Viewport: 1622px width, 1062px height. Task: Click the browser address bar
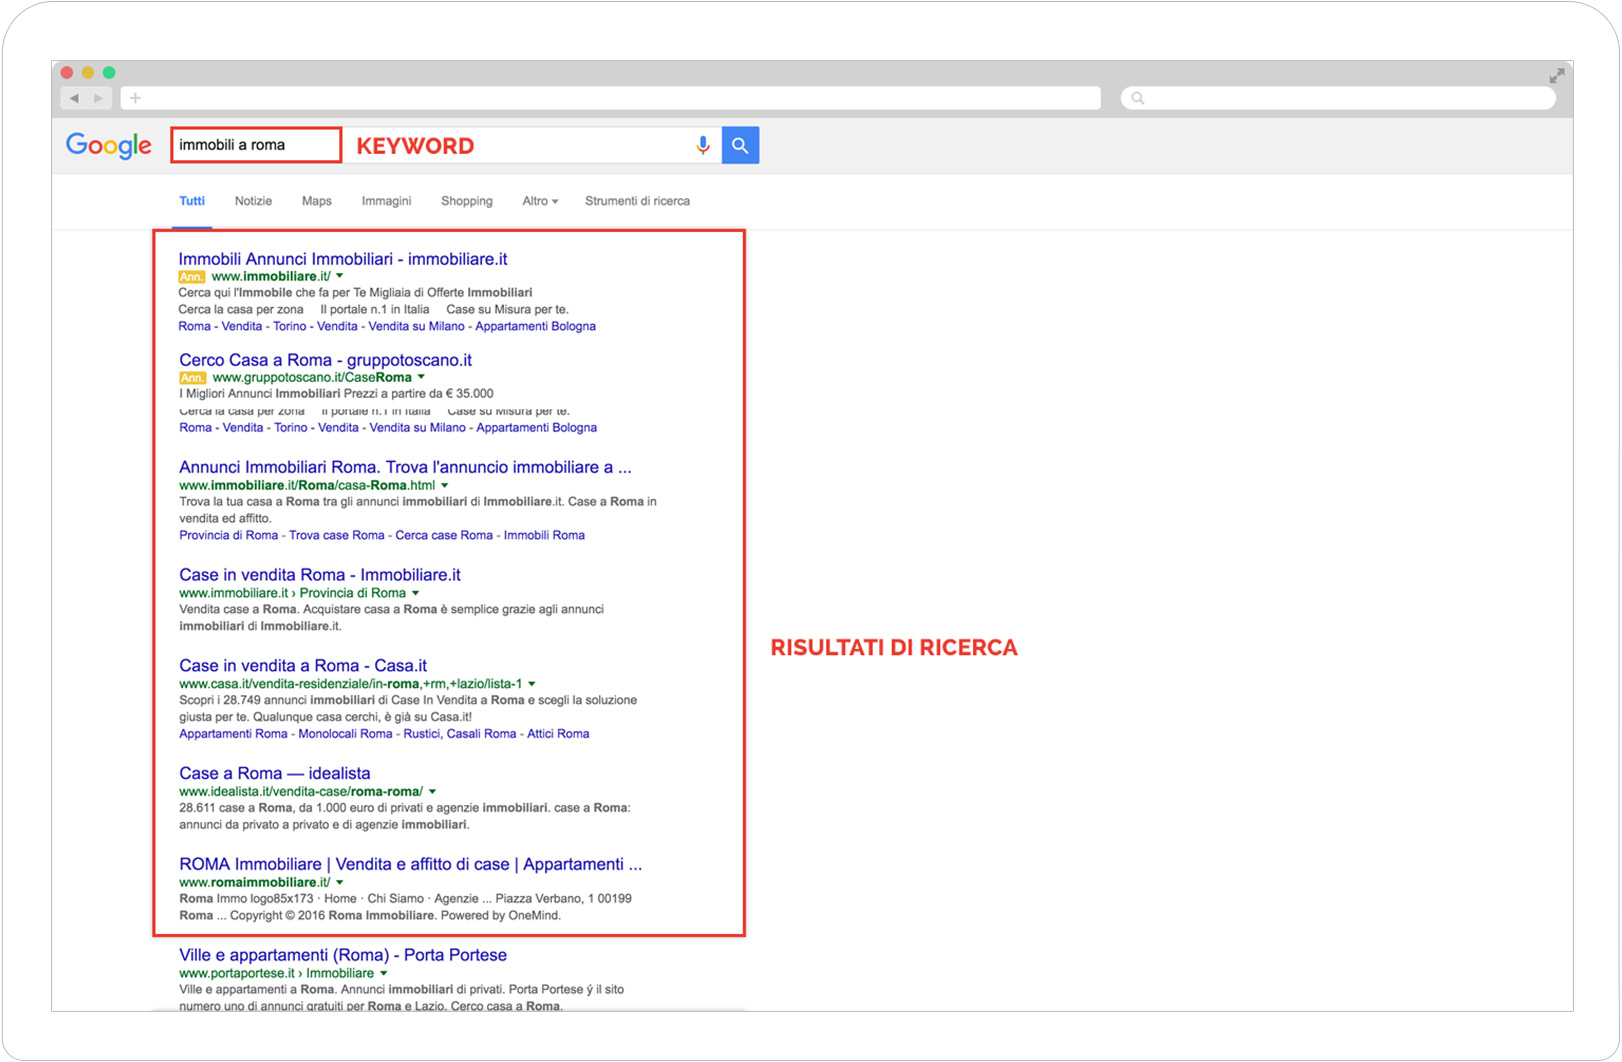pyautogui.click(x=610, y=98)
